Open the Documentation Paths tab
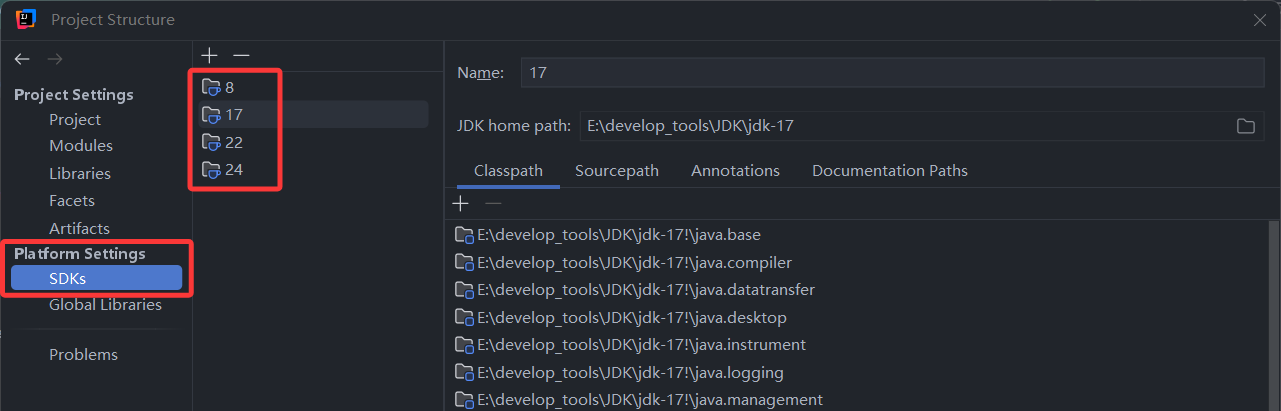The height and width of the screenshot is (411, 1281). point(889,171)
